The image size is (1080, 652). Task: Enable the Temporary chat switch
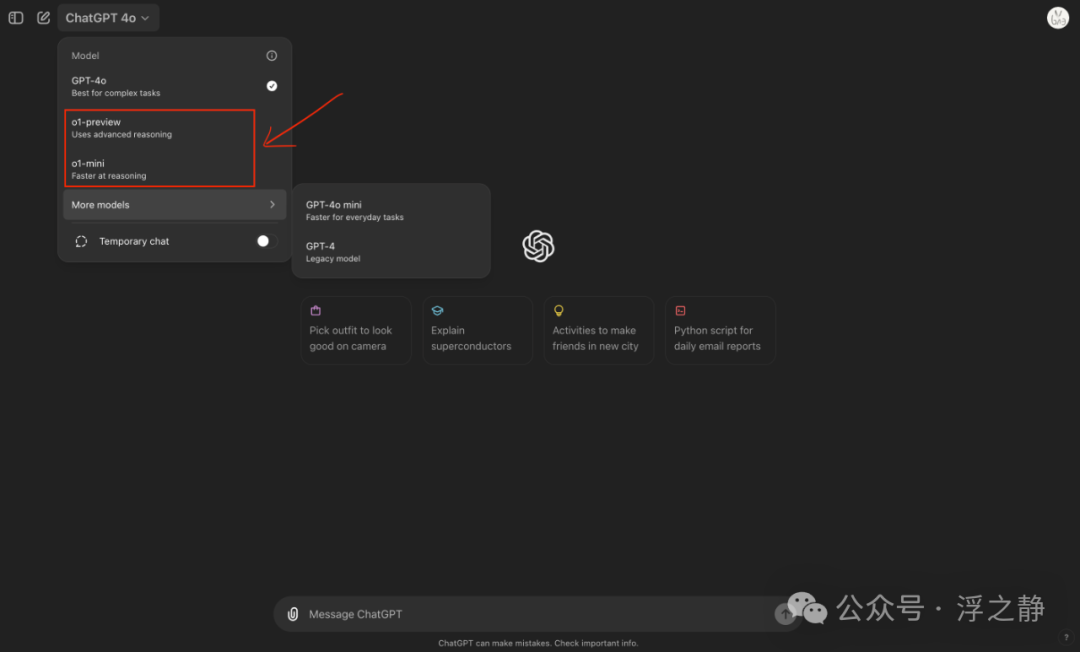(267, 241)
